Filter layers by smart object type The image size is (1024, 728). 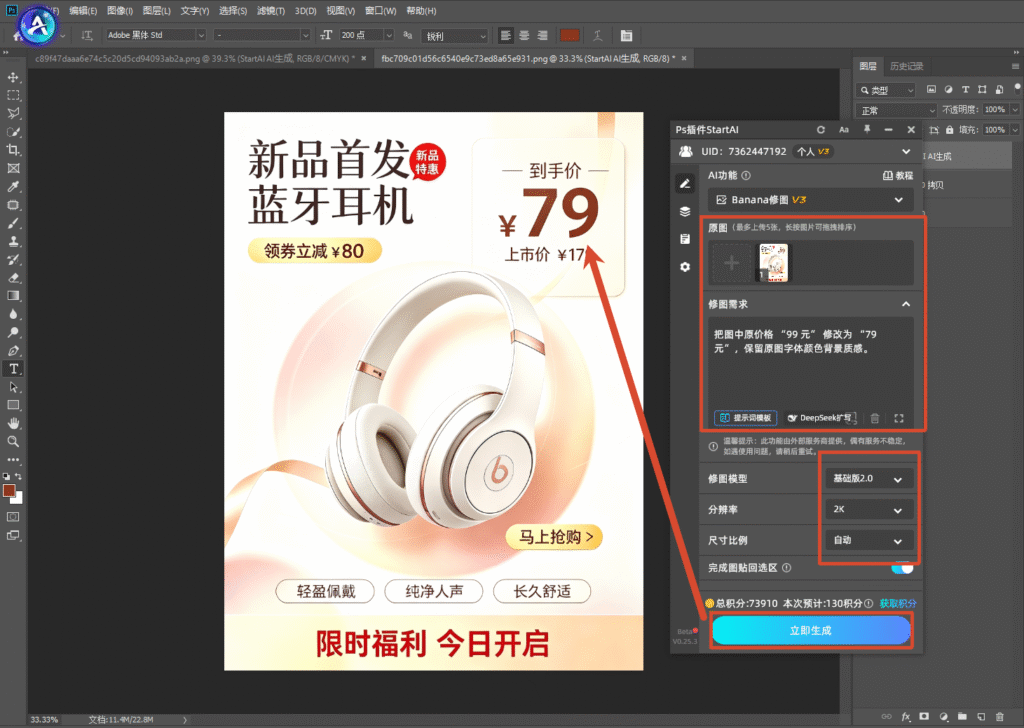(x=999, y=89)
